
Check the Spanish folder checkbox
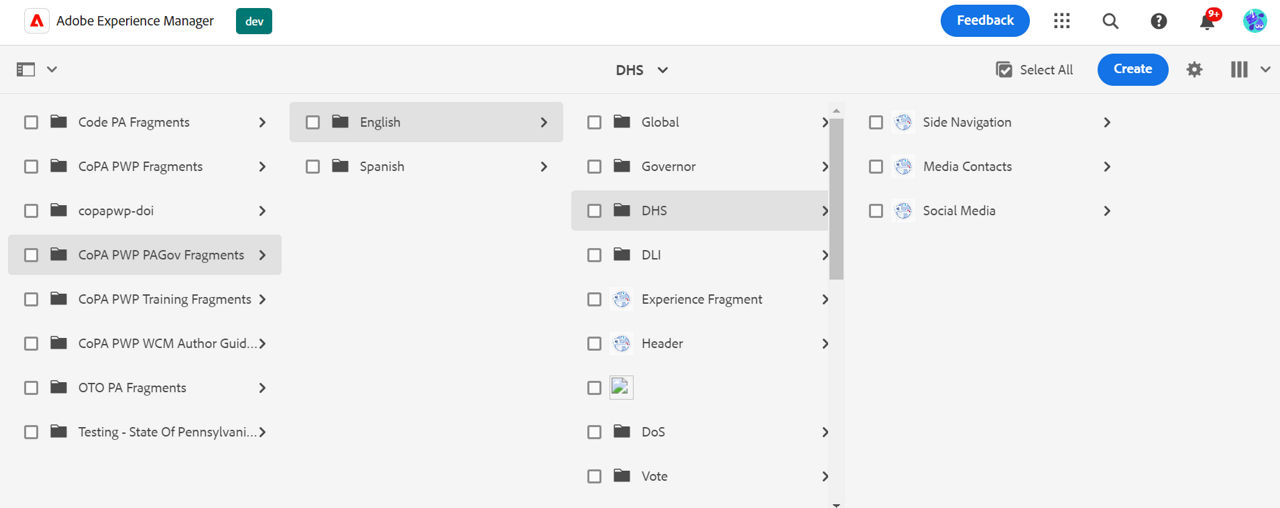[x=313, y=167]
